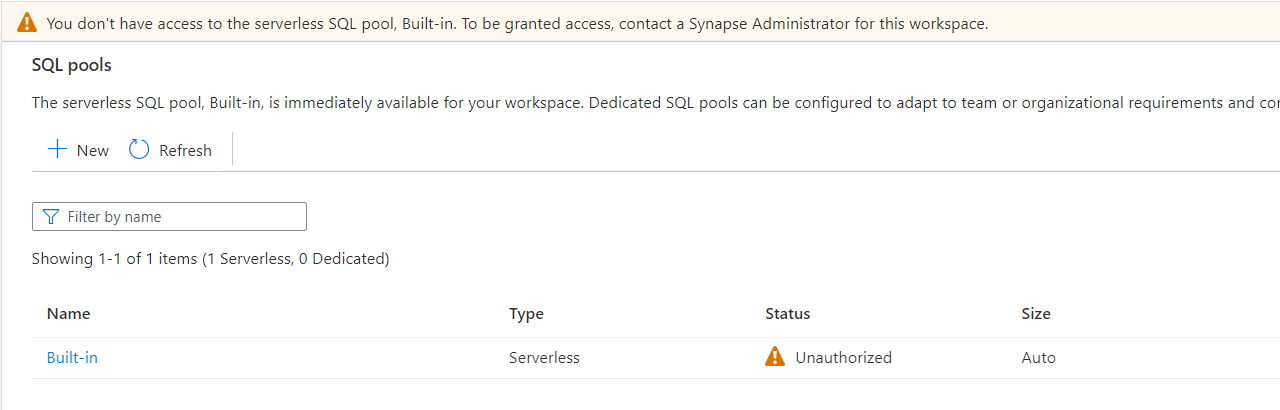Sort by the Status column header
This screenshot has height=410, width=1280.
tap(787, 313)
